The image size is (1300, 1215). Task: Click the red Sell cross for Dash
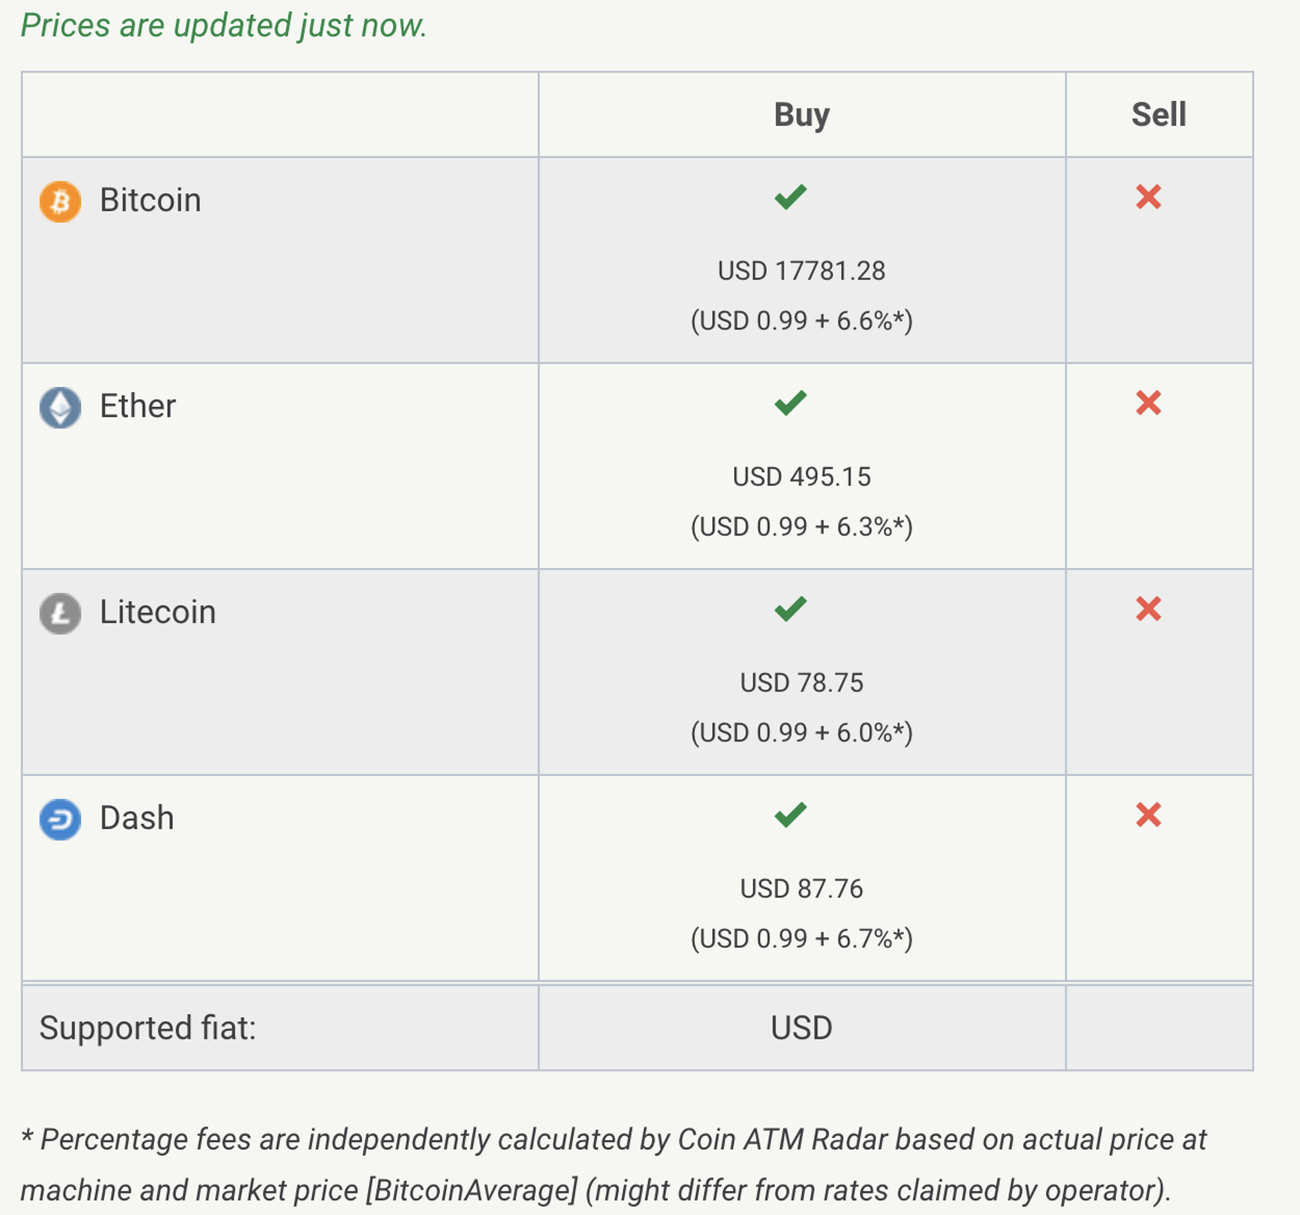point(1148,815)
